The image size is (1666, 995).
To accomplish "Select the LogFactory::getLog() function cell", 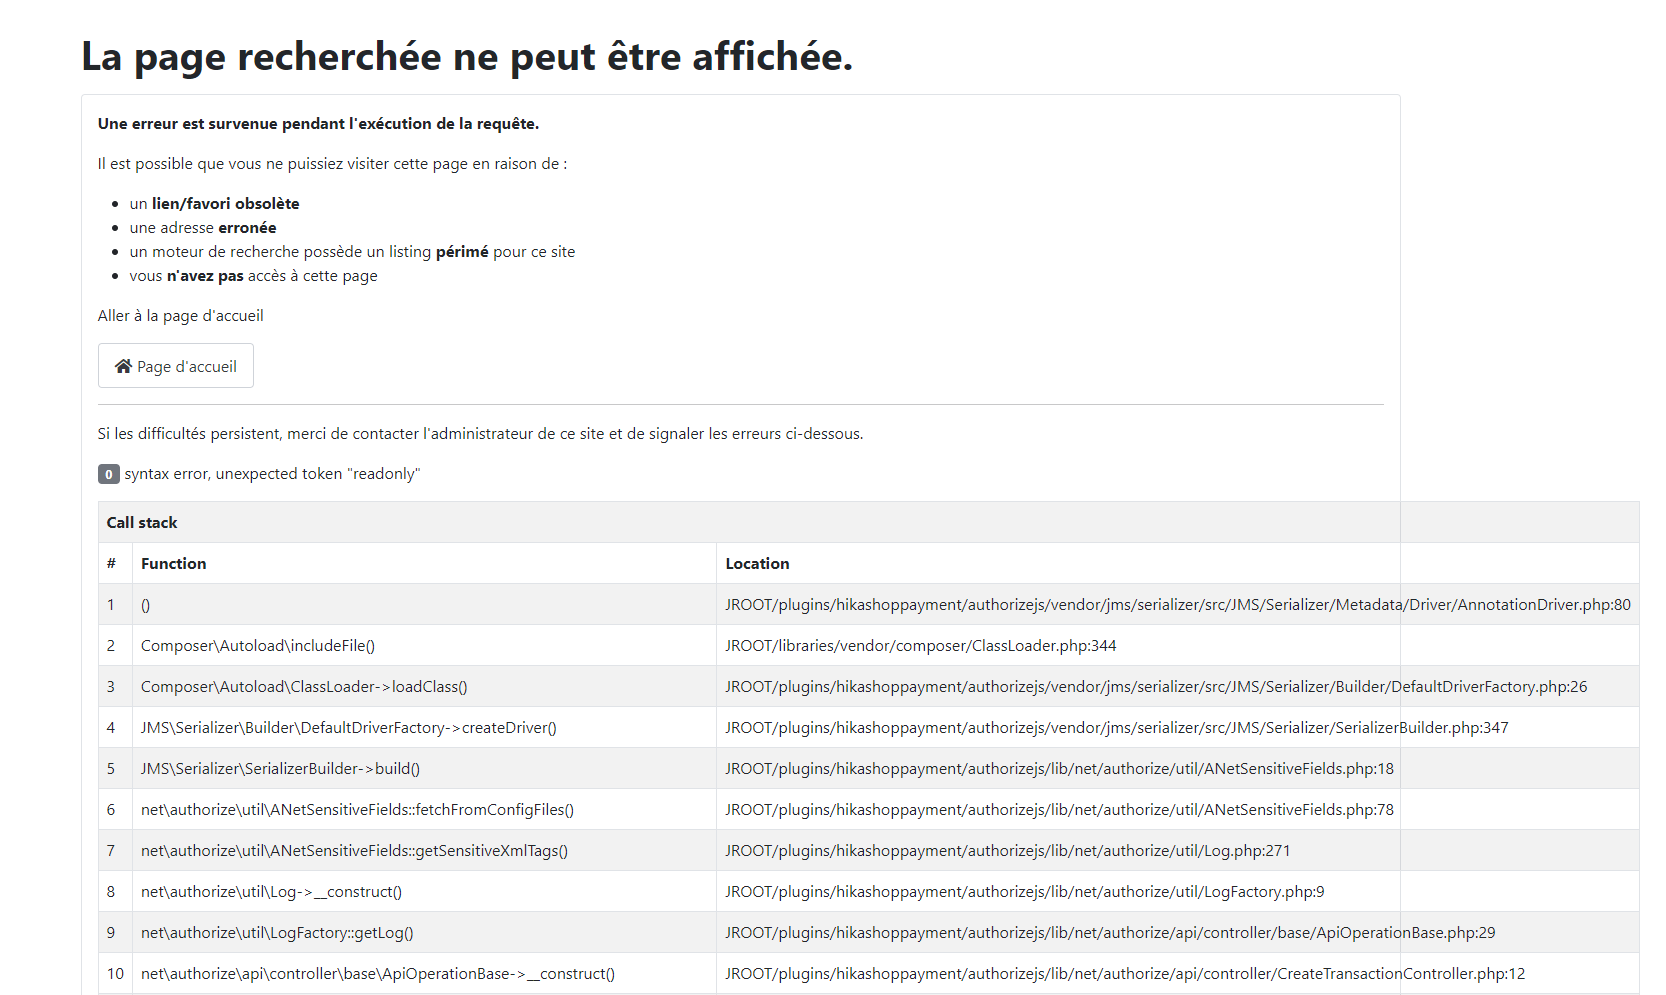I will tap(277, 932).
